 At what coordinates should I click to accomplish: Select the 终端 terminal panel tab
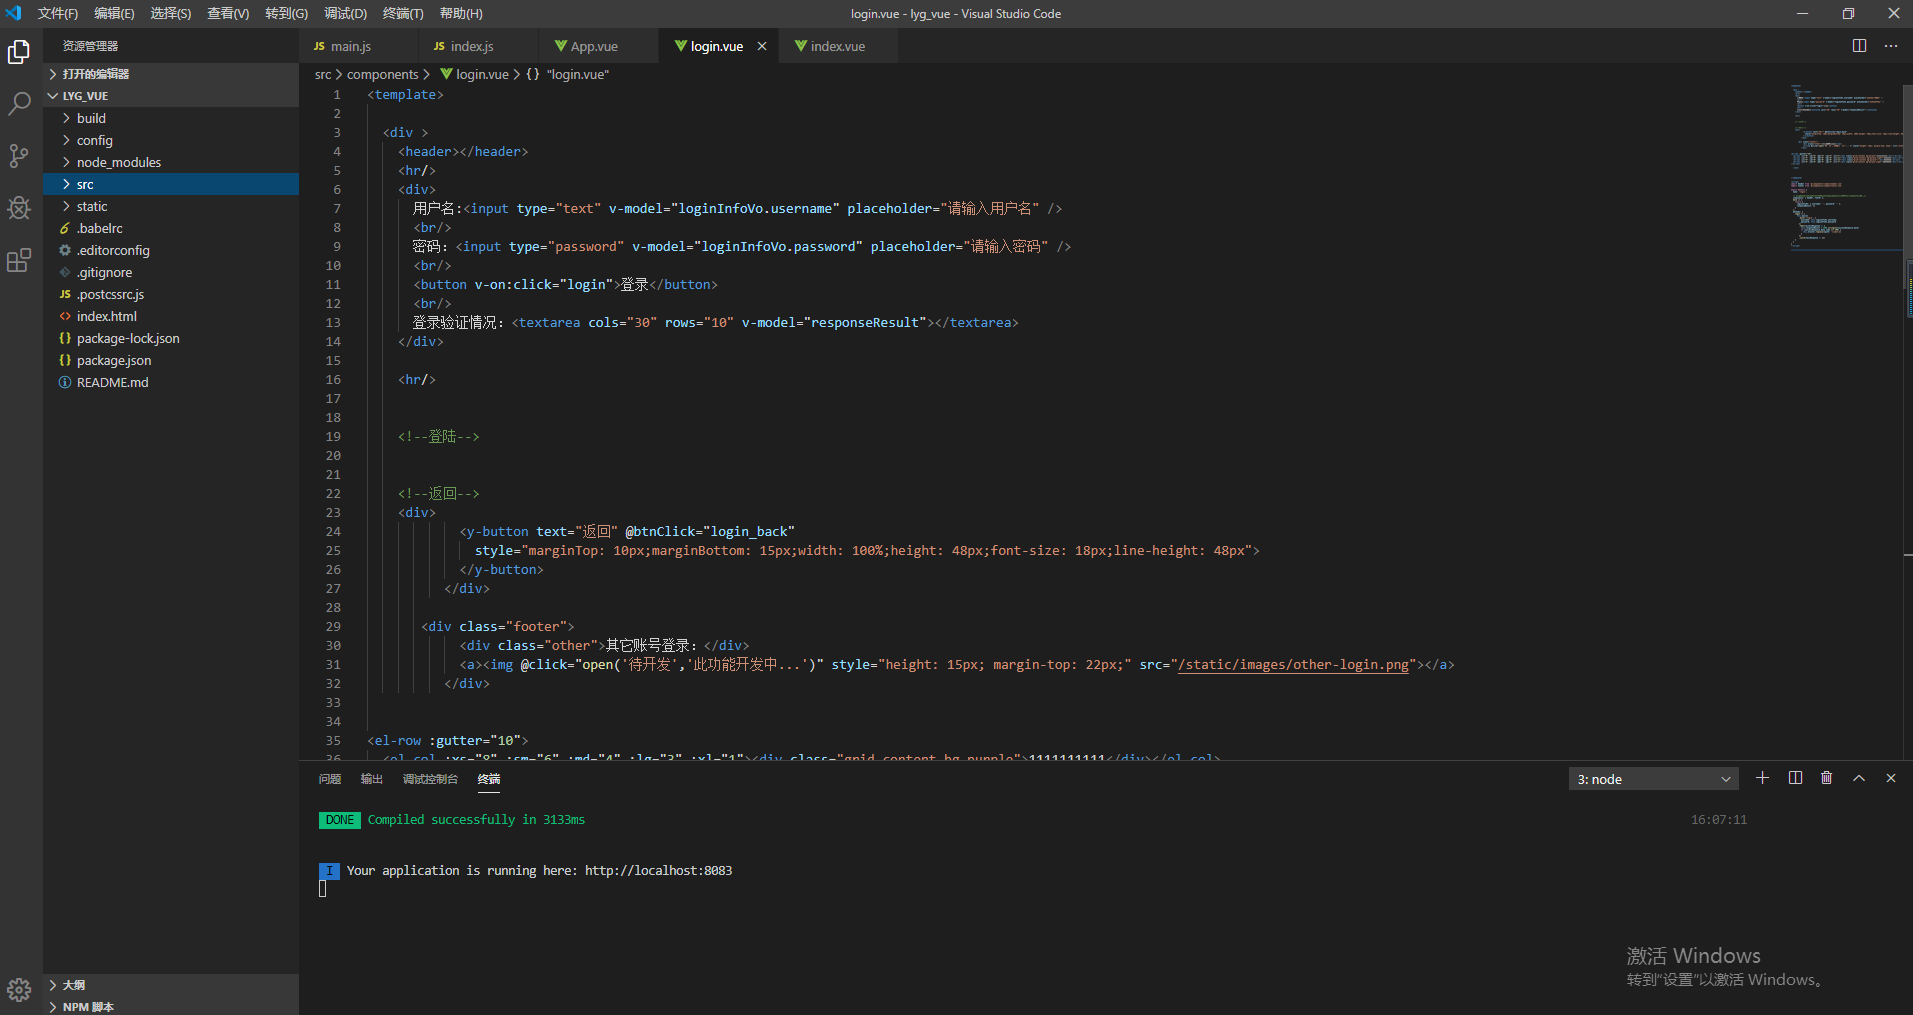(x=489, y=779)
